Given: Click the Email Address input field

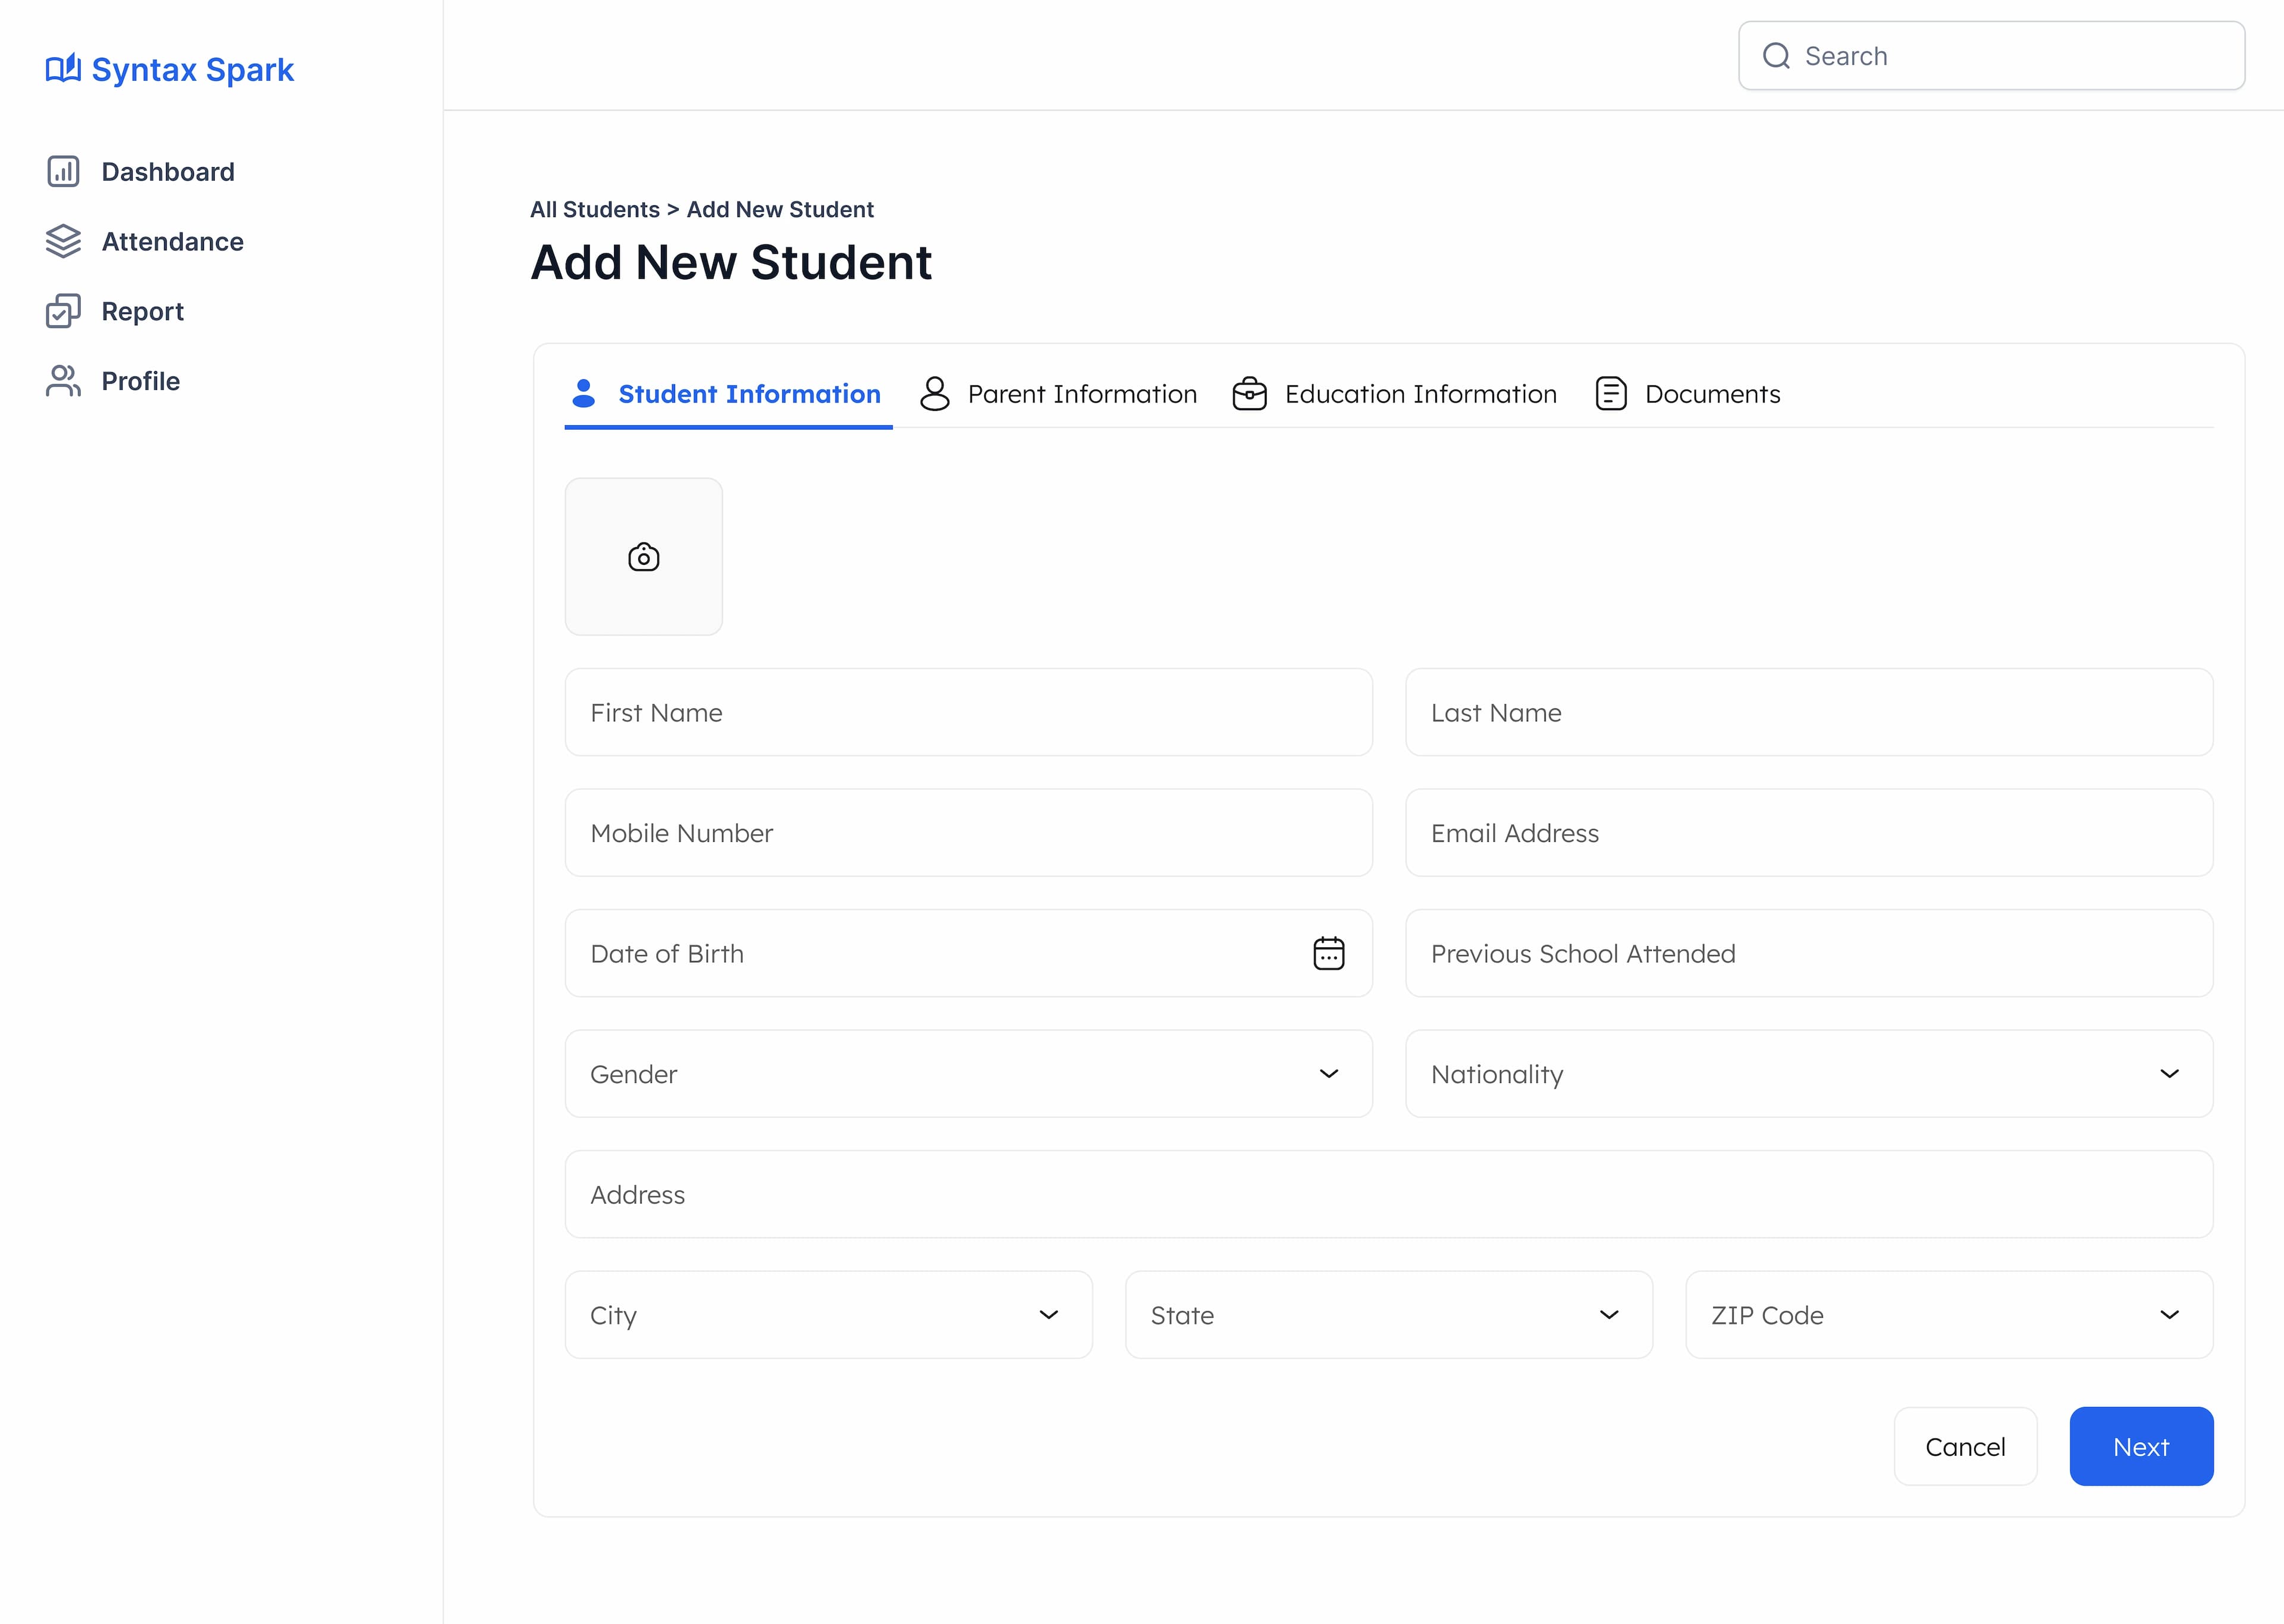Looking at the screenshot, I should tap(1809, 833).
